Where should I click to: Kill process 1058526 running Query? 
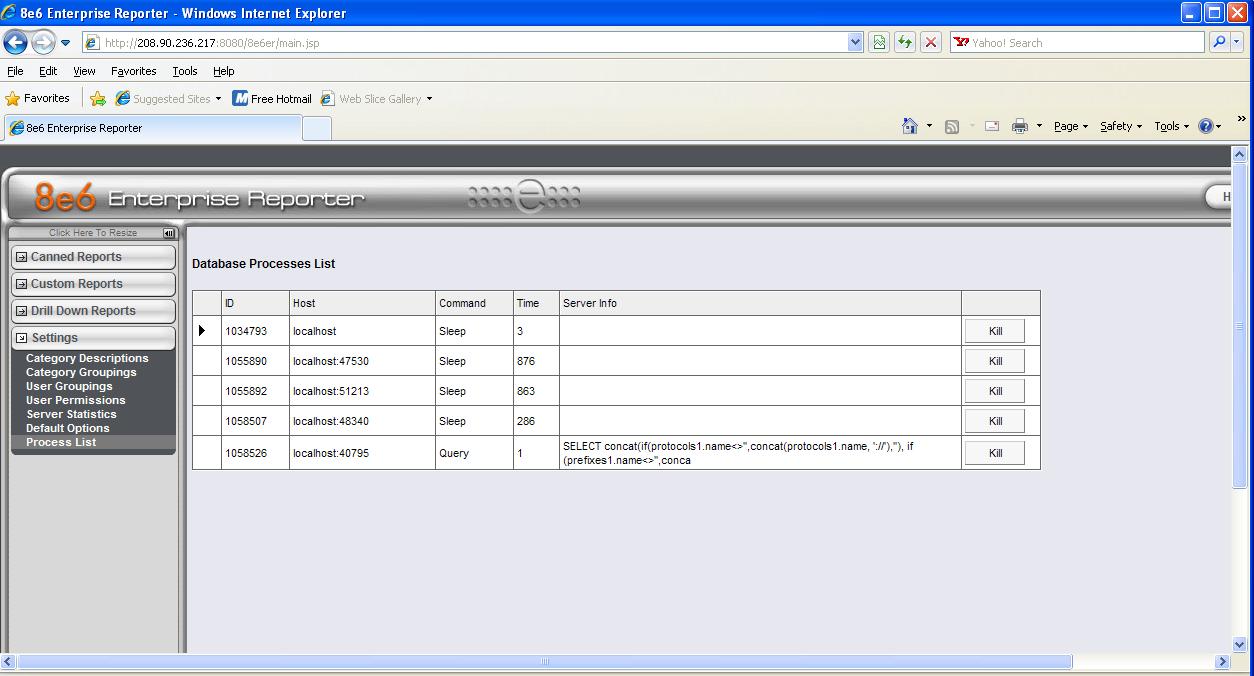click(995, 453)
